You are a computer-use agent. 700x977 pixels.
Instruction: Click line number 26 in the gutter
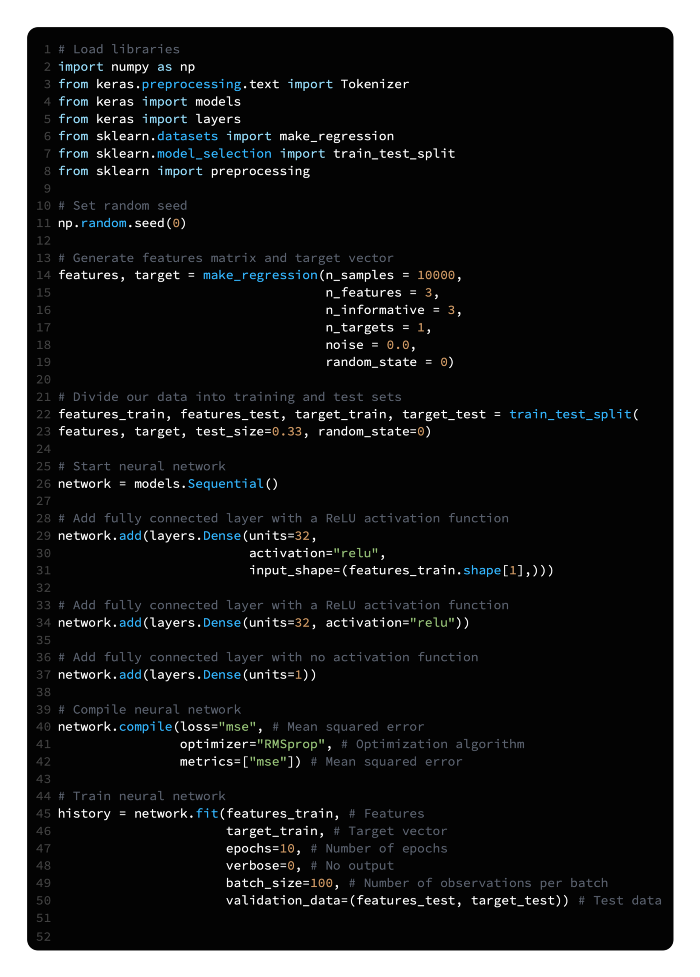[43, 484]
